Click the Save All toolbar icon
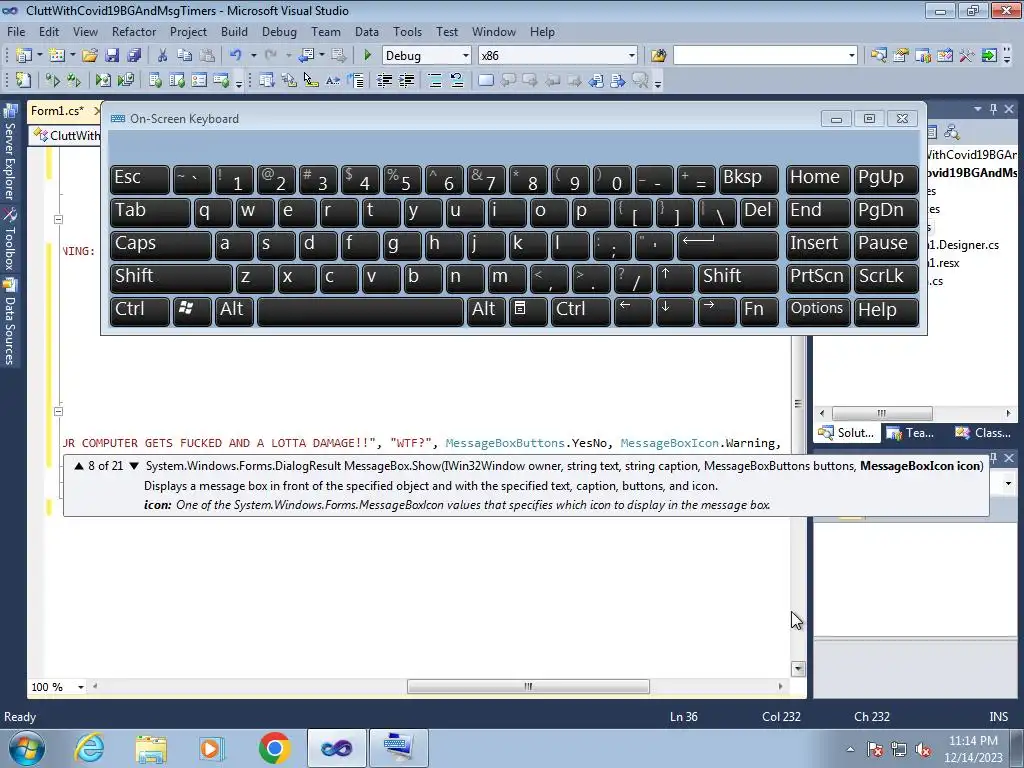1024x768 pixels. pyautogui.click(x=134, y=56)
